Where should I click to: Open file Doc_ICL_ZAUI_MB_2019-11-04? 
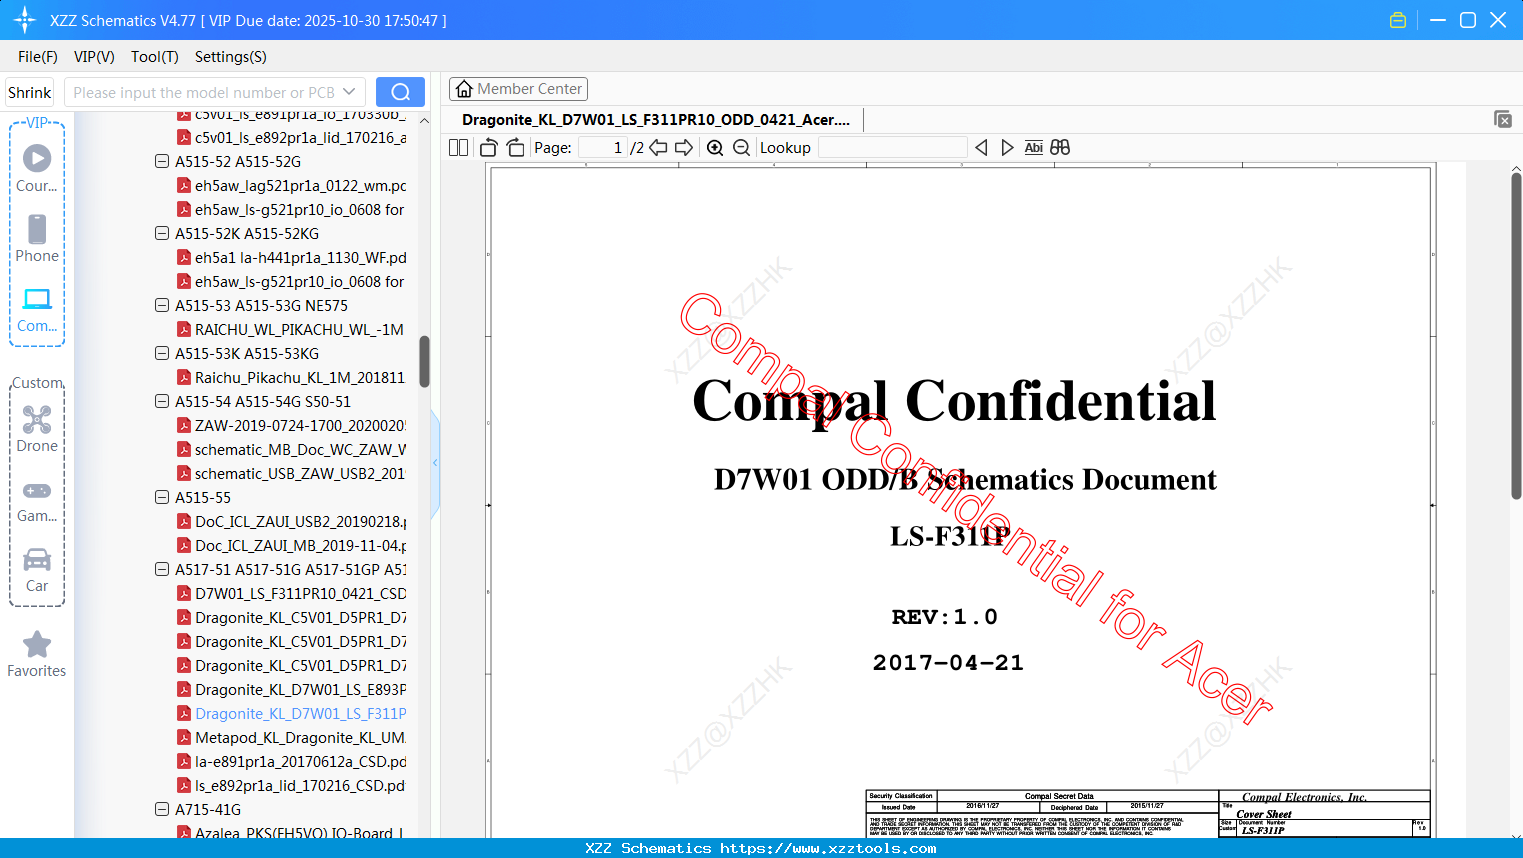(x=292, y=545)
